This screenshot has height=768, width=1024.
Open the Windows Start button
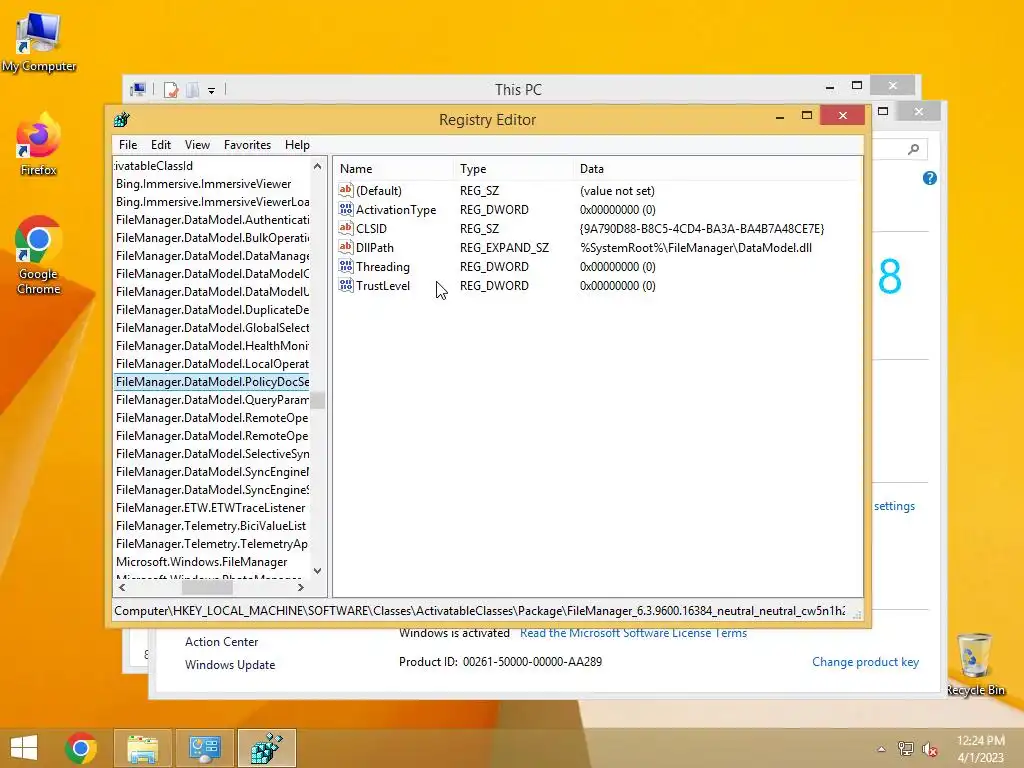24,748
